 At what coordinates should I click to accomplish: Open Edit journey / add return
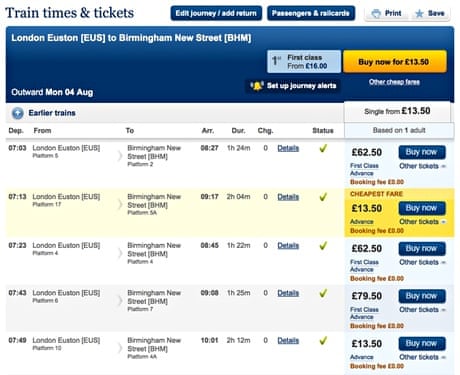pyautogui.click(x=216, y=13)
